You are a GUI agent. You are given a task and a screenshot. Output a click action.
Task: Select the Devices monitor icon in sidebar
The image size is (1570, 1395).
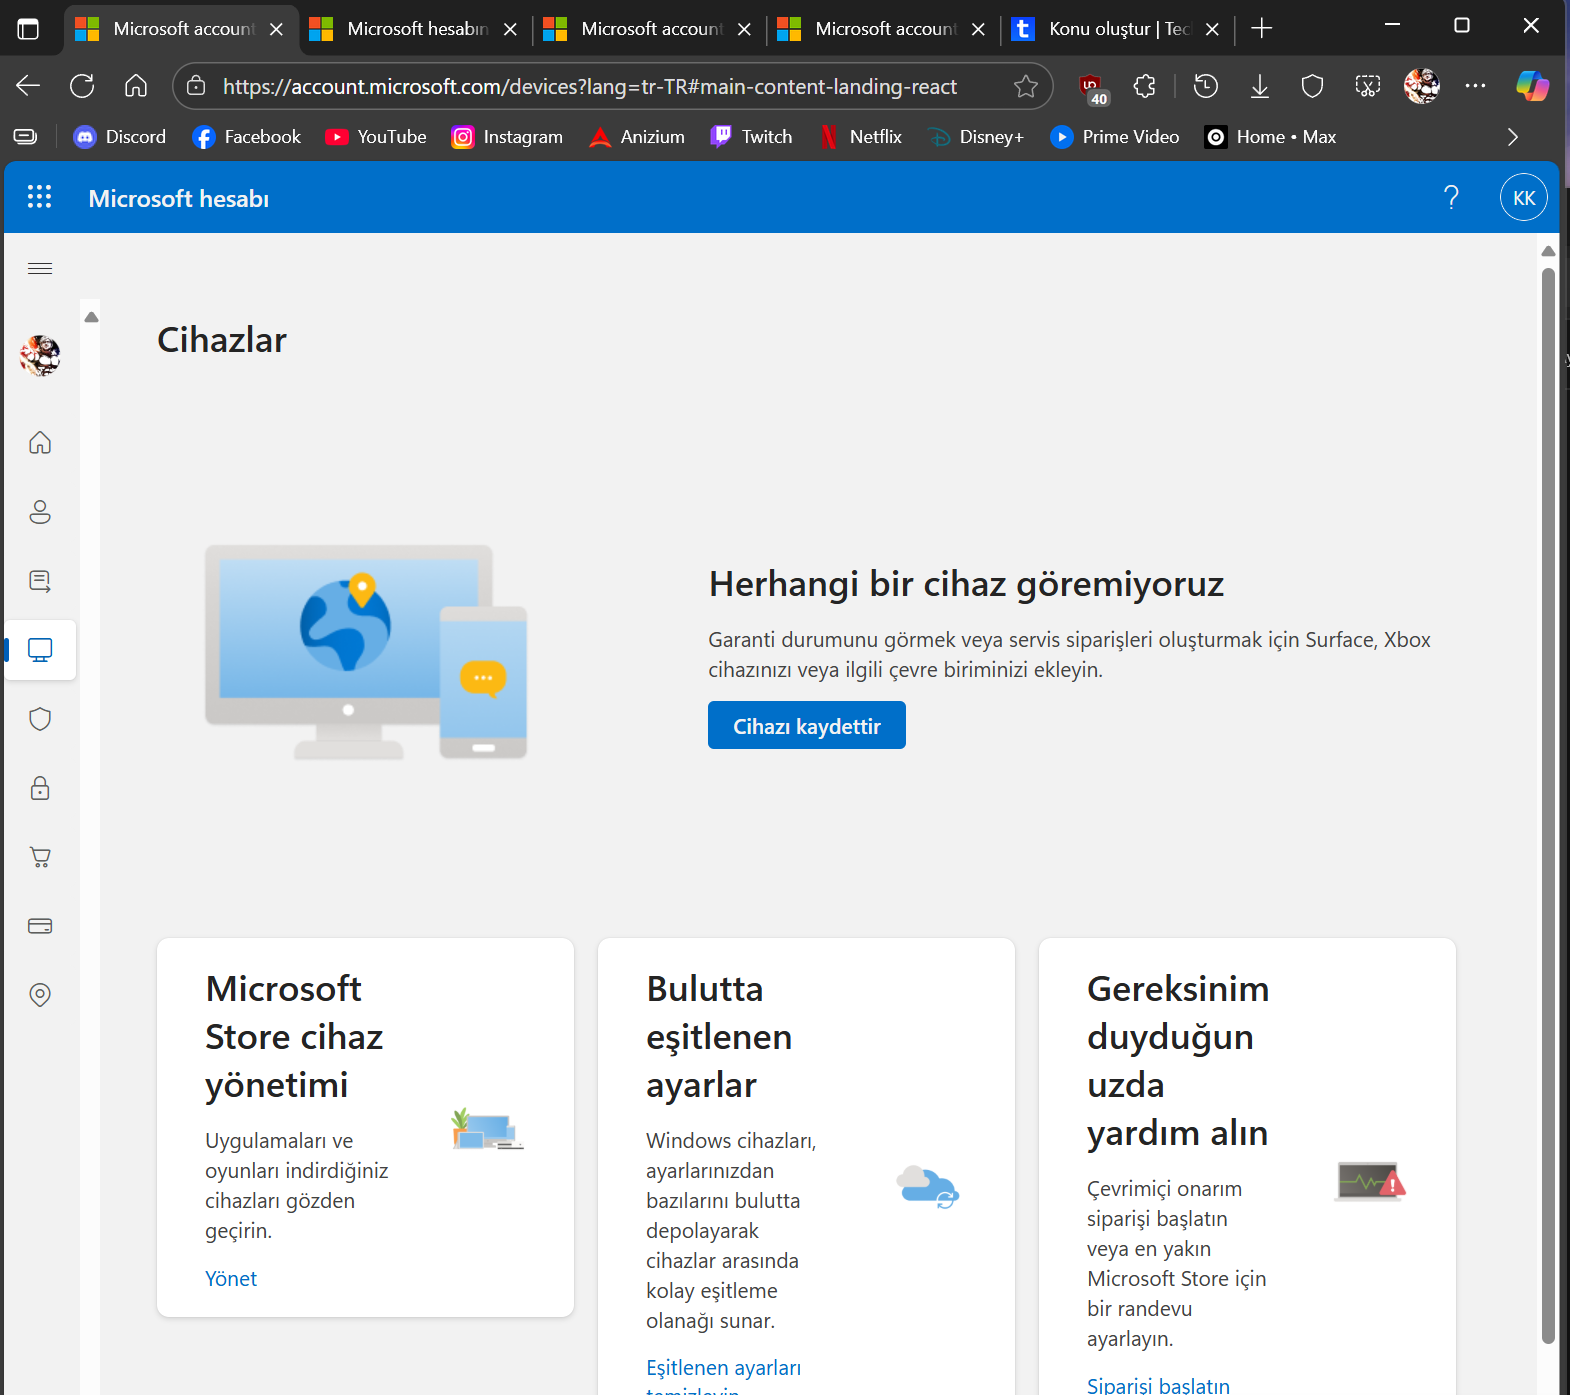(x=40, y=650)
